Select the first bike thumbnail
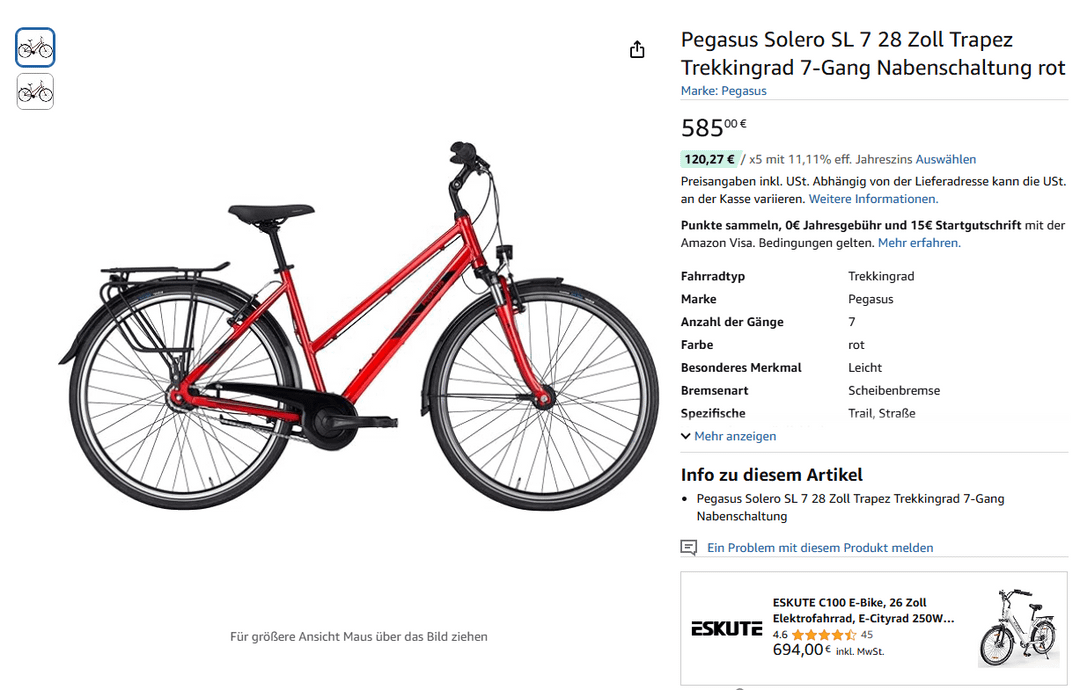Viewport: 1080px width, 690px height. (x=35, y=48)
